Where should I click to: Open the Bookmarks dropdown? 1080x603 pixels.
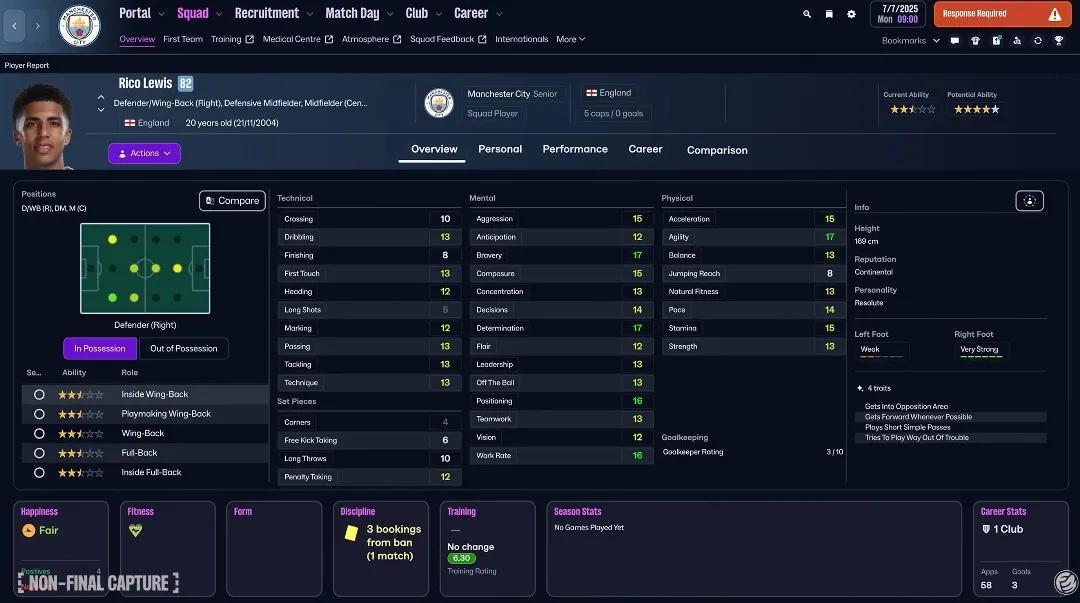[910, 41]
